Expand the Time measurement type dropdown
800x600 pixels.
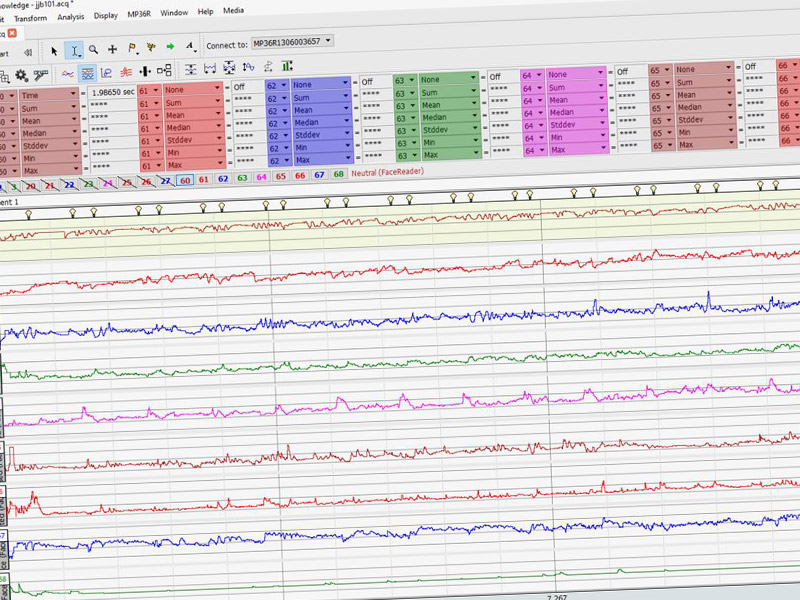[x=49, y=94]
